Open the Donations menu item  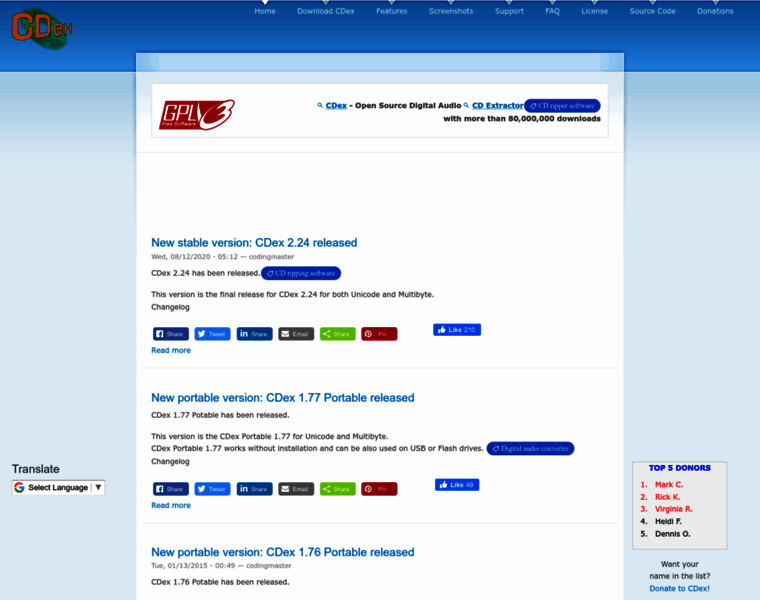point(715,11)
